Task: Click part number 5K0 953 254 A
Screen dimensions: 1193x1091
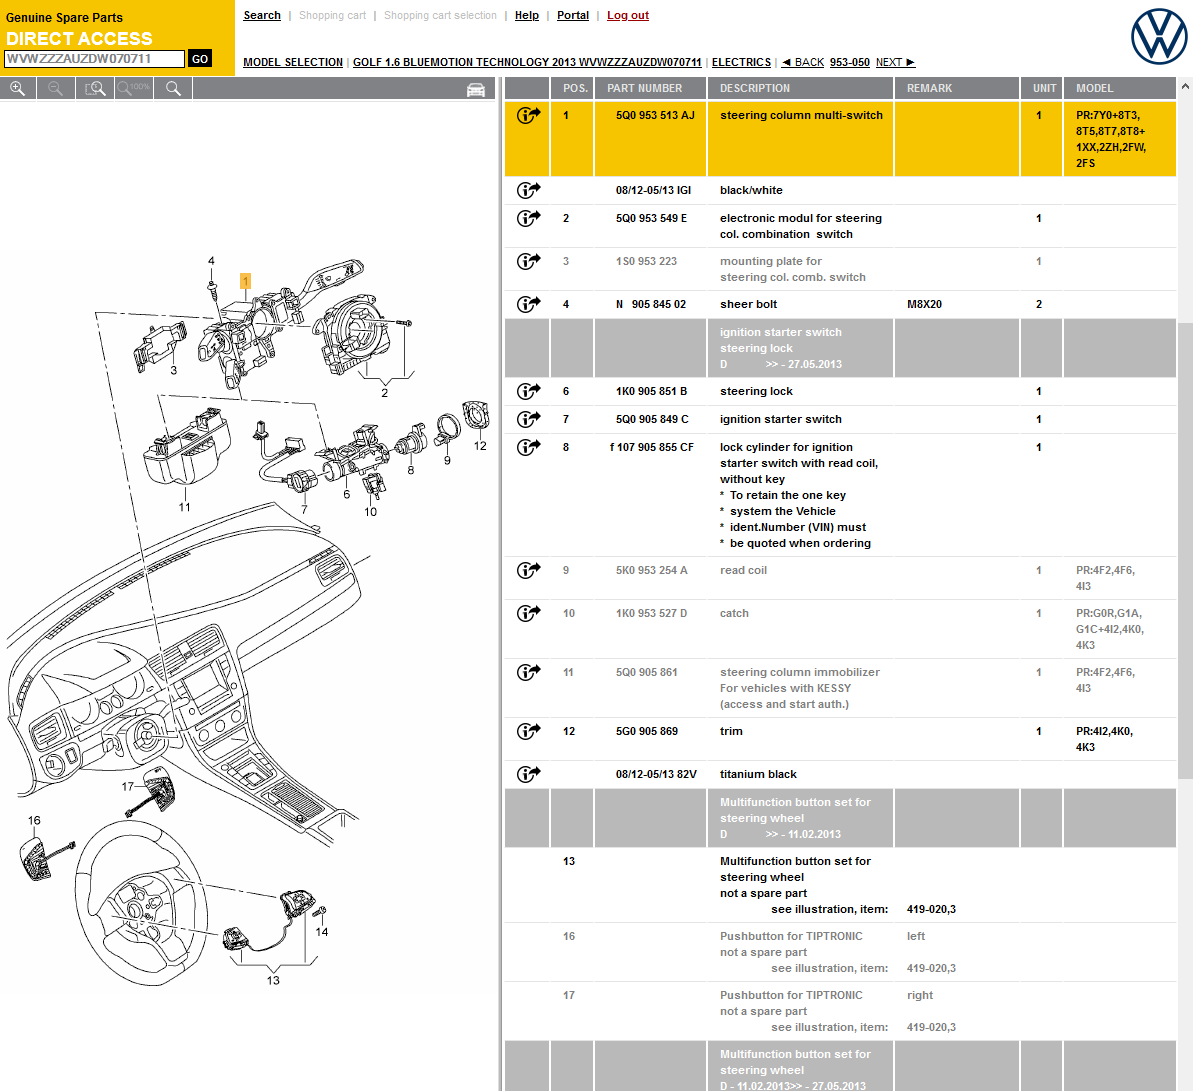Action: point(651,570)
